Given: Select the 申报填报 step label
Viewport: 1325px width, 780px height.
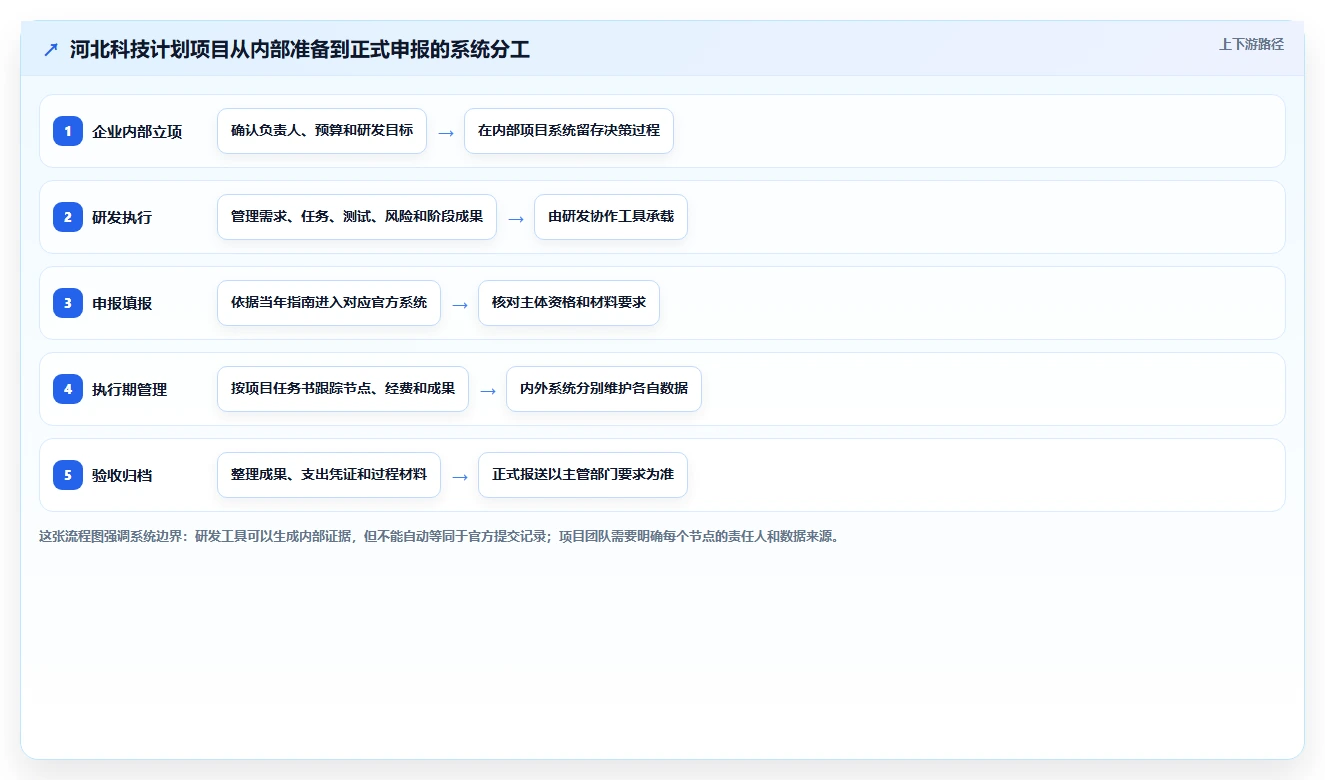Looking at the screenshot, I should pyautogui.click(x=122, y=303).
